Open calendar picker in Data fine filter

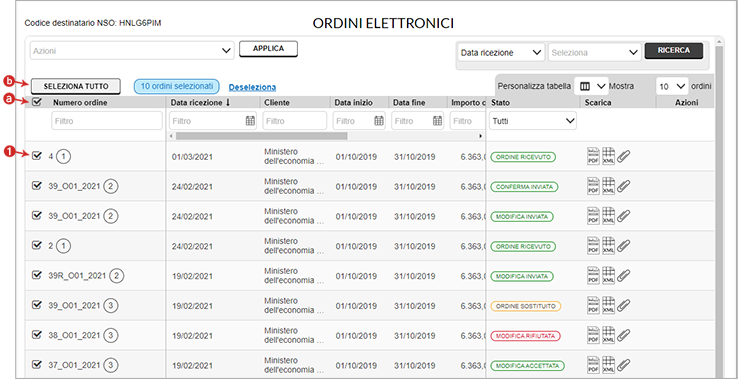click(437, 121)
